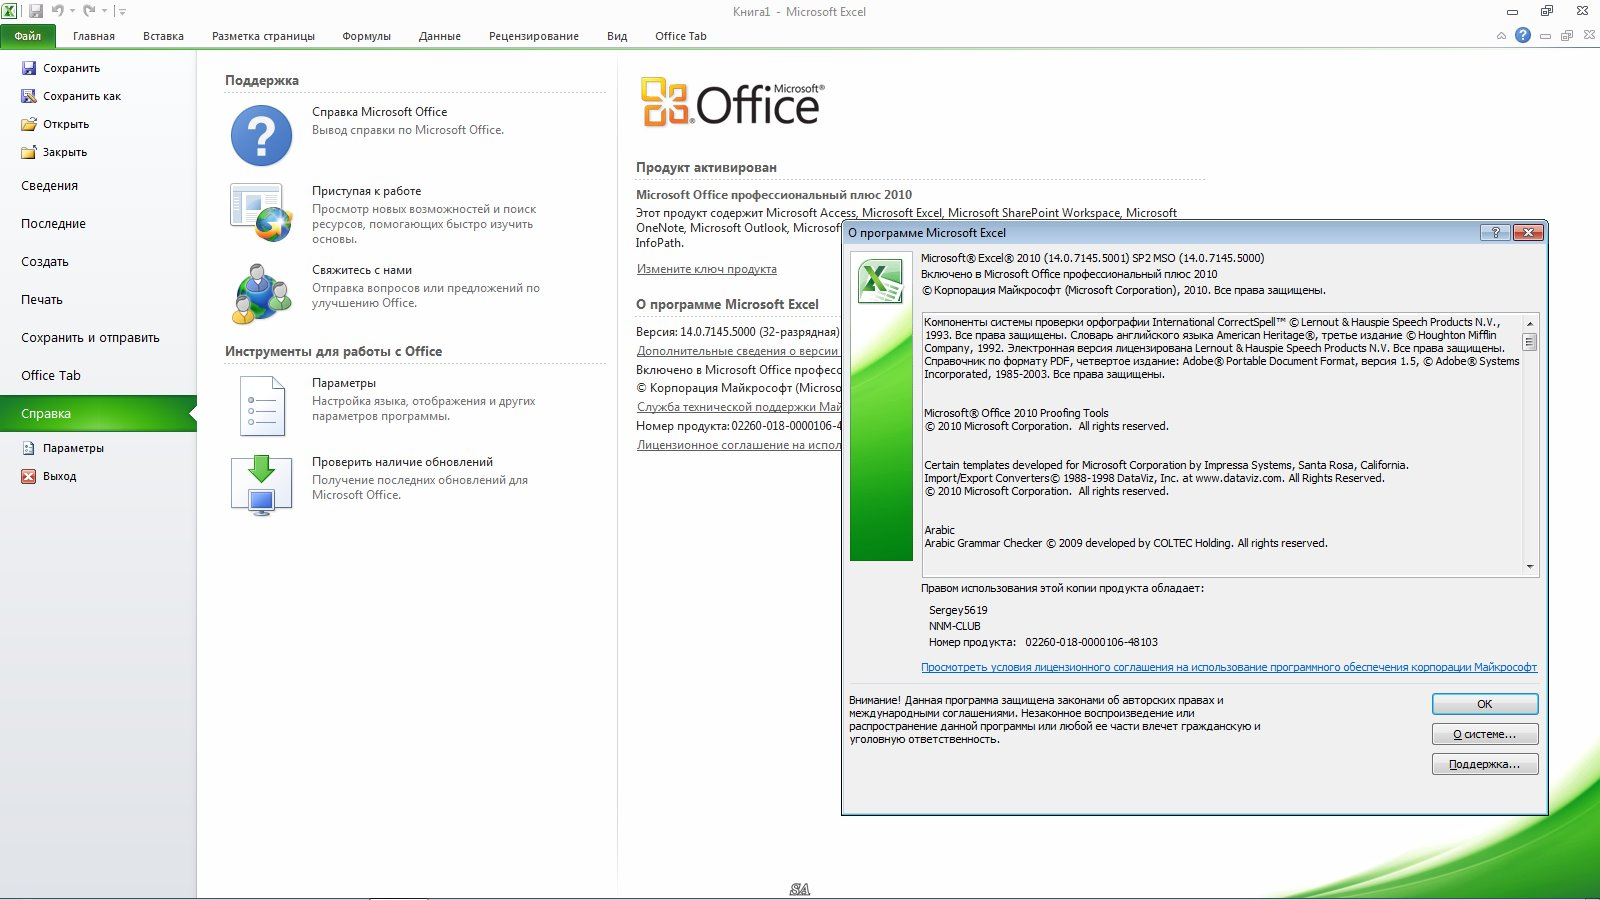Click the Проверить наличие обновлений icon
1600x900 pixels.
pos(261,485)
